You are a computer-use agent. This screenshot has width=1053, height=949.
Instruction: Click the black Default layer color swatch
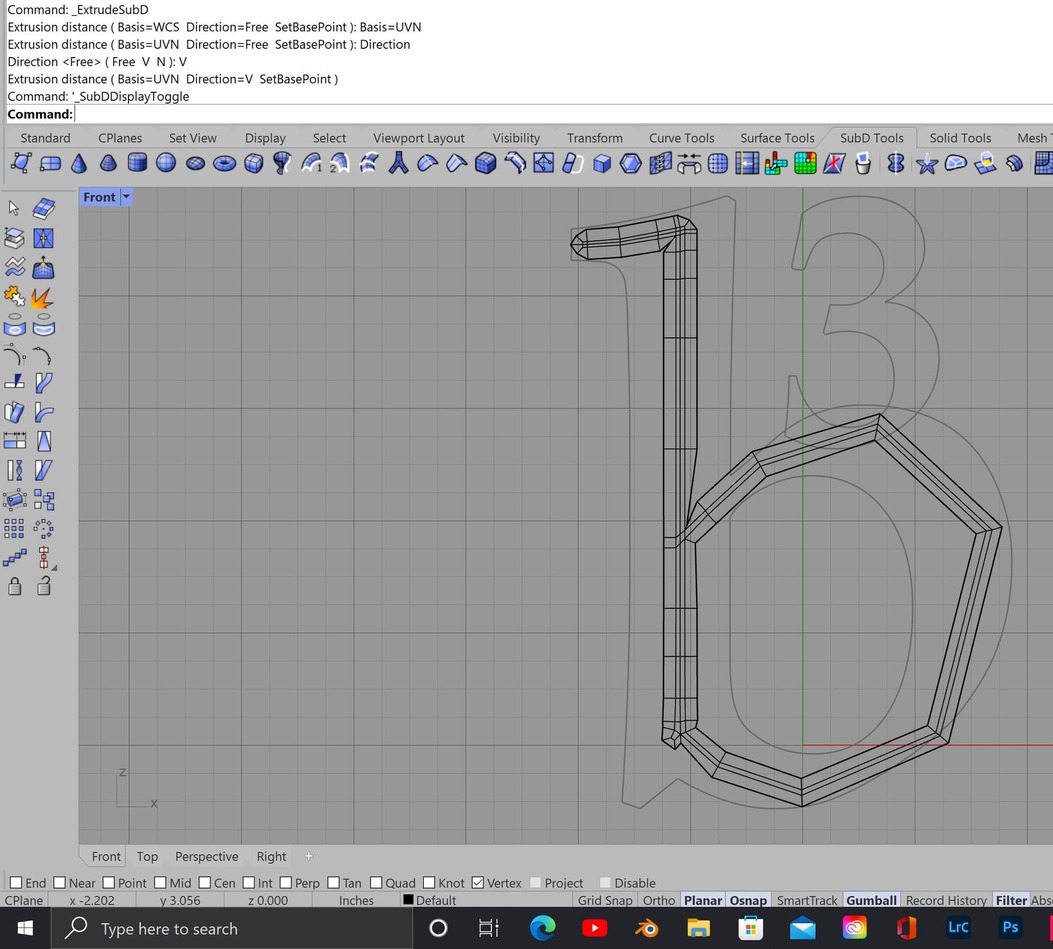(408, 900)
